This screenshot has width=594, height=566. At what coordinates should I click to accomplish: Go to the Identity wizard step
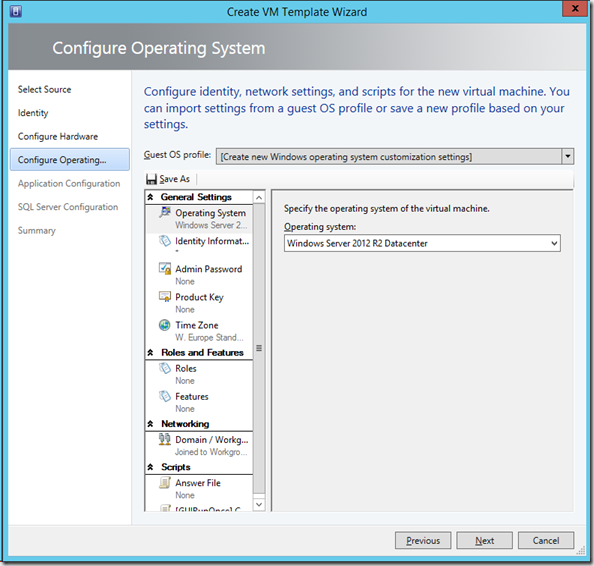pos(33,113)
